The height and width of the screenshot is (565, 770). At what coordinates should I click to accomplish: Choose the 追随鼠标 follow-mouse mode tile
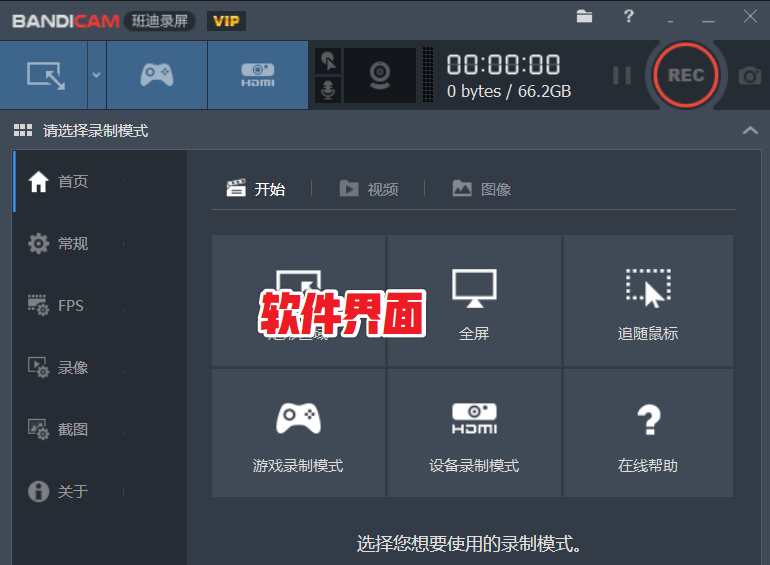(x=648, y=300)
